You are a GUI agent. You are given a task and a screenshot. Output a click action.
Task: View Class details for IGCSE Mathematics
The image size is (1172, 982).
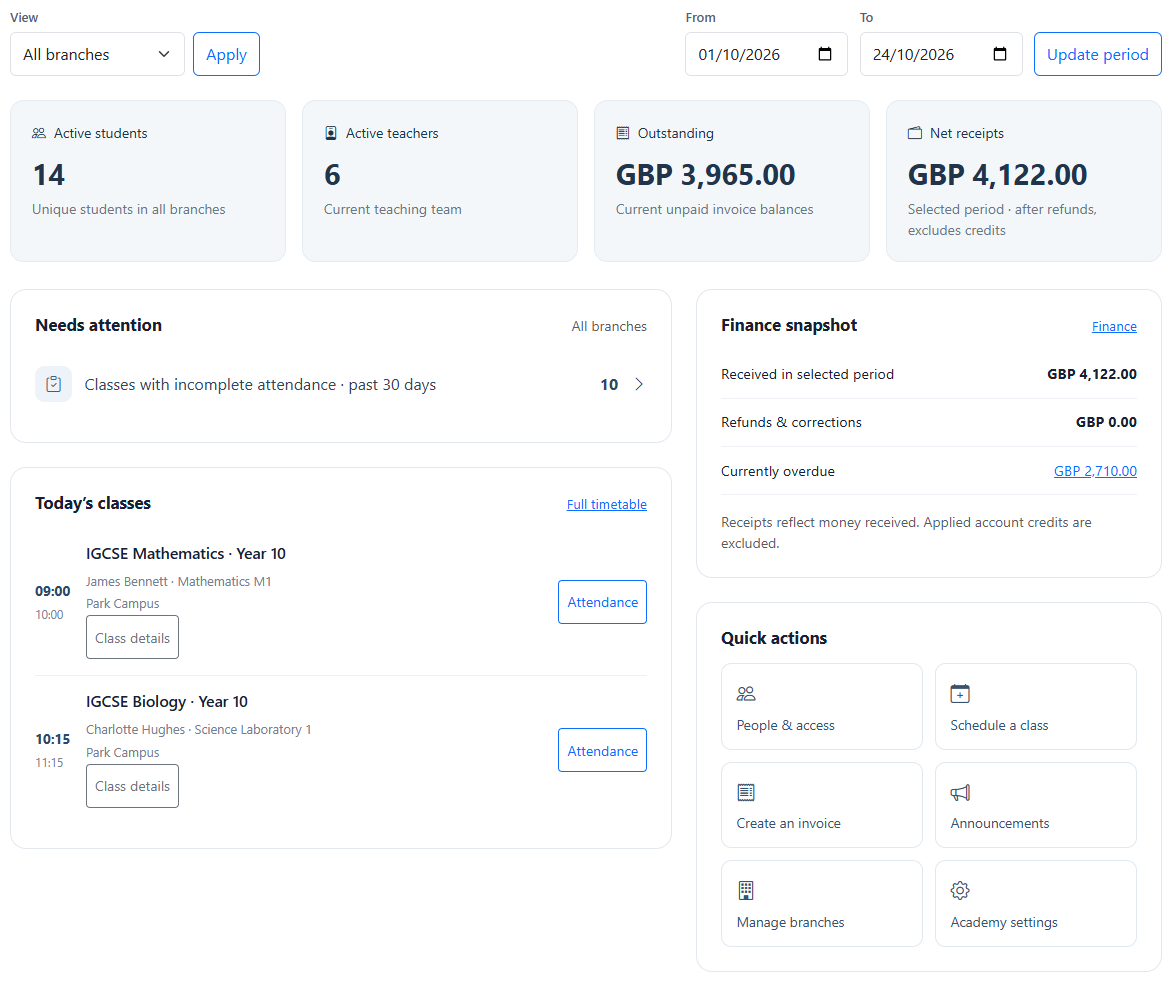click(x=132, y=637)
